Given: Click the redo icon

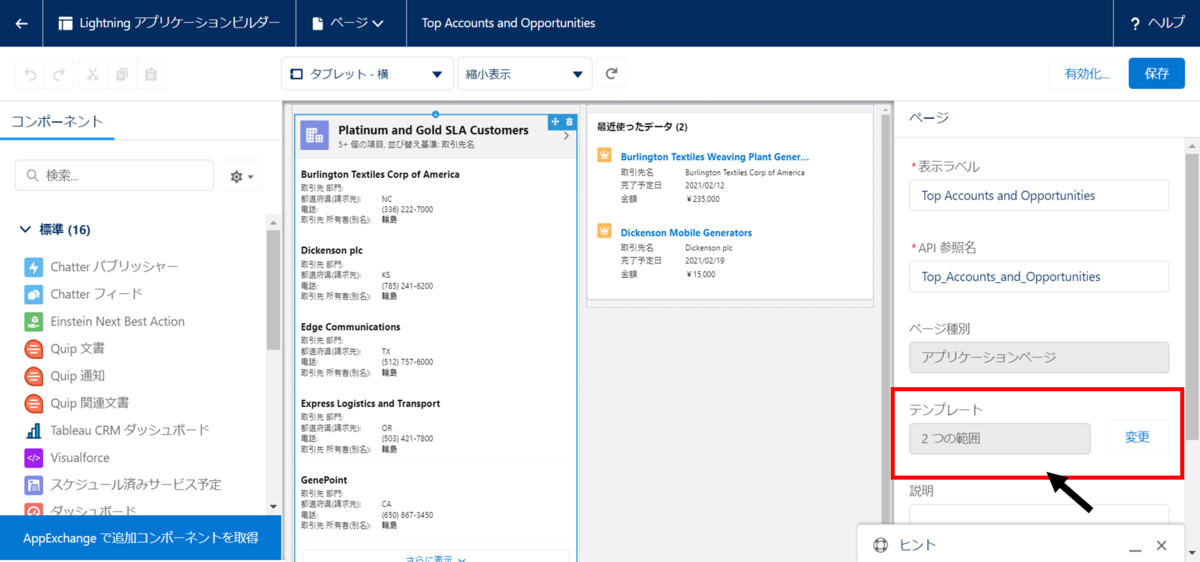Looking at the screenshot, I should (59, 74).
